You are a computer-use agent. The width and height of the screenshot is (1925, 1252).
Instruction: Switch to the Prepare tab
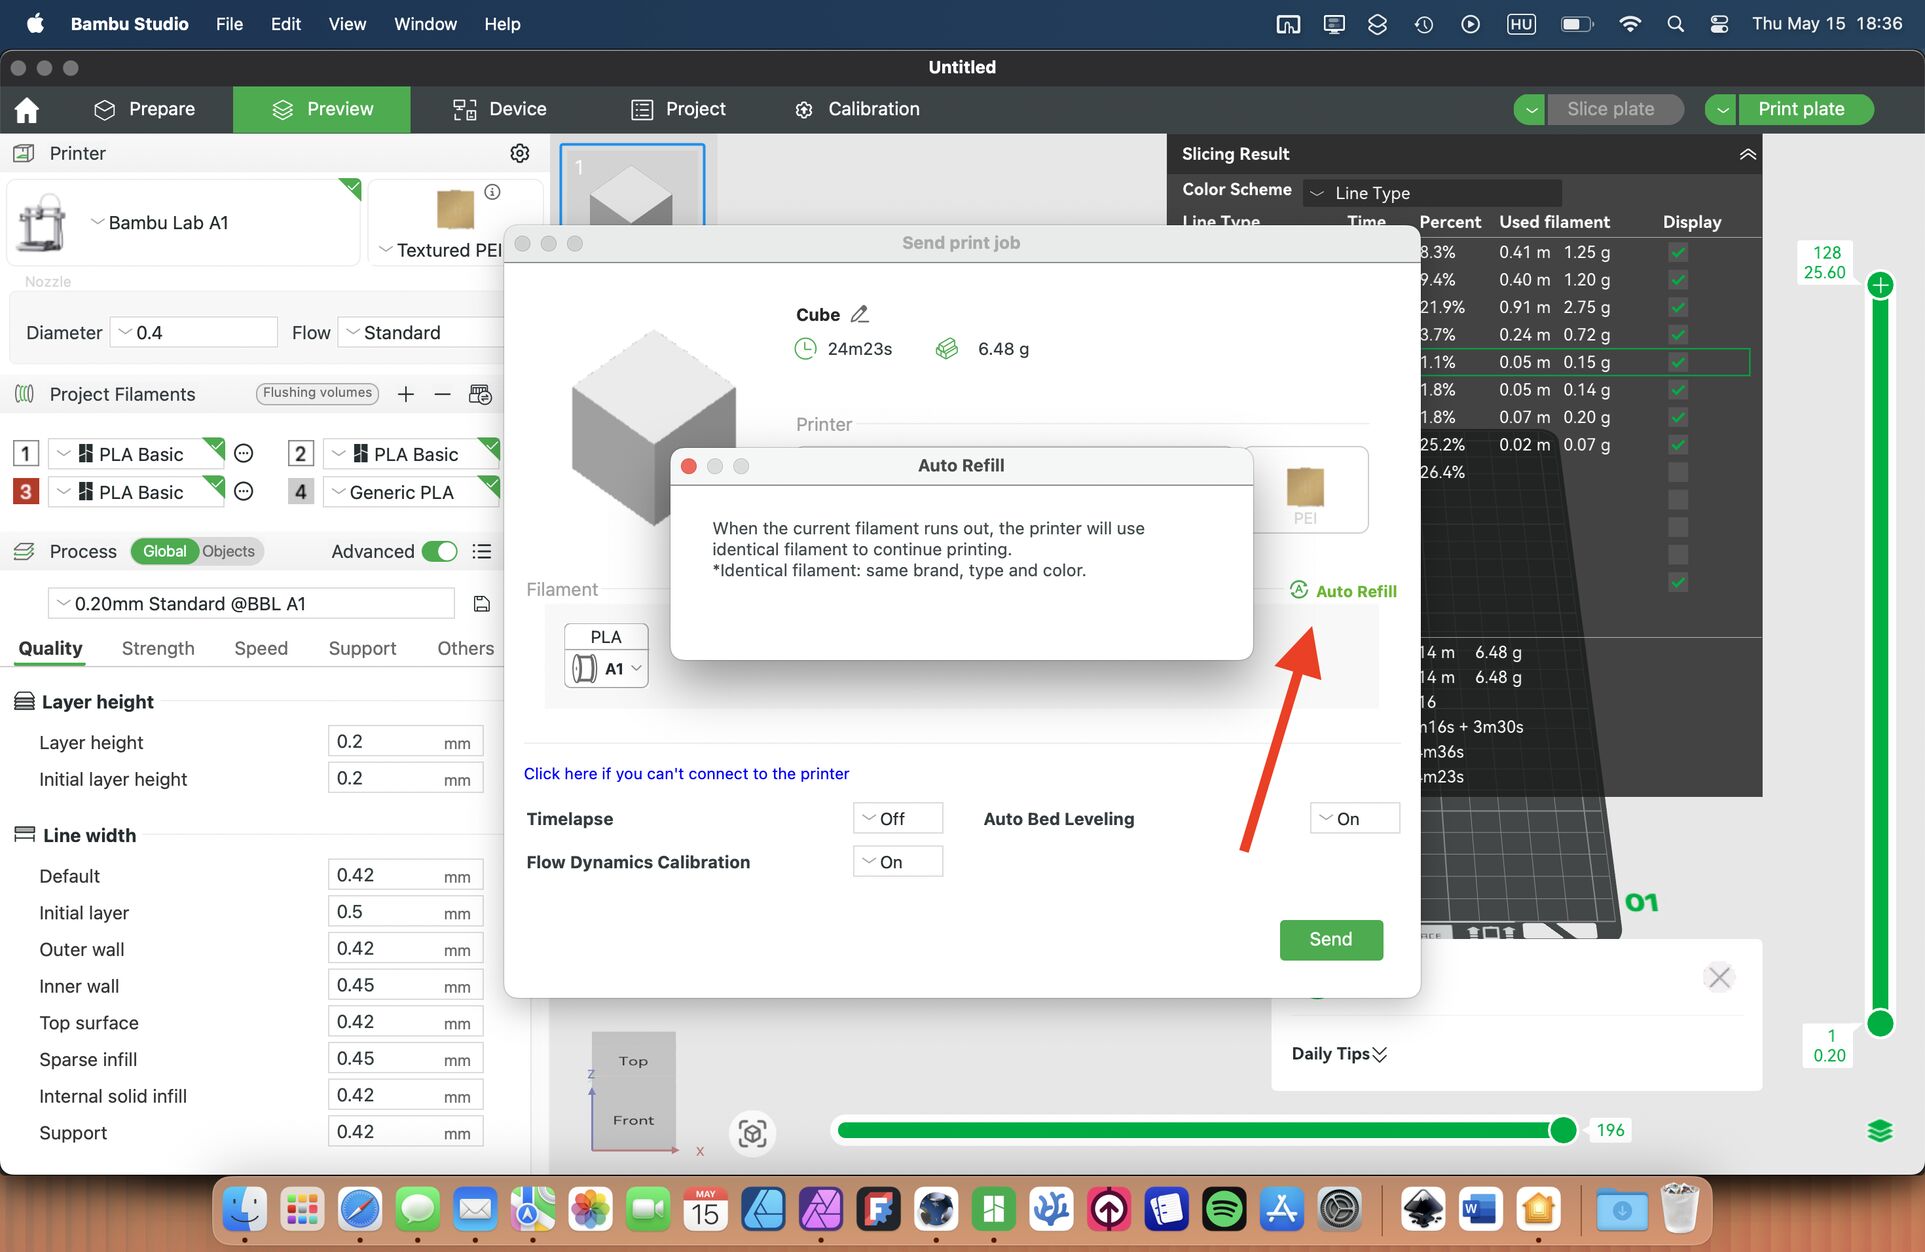(x=144, y=109)
